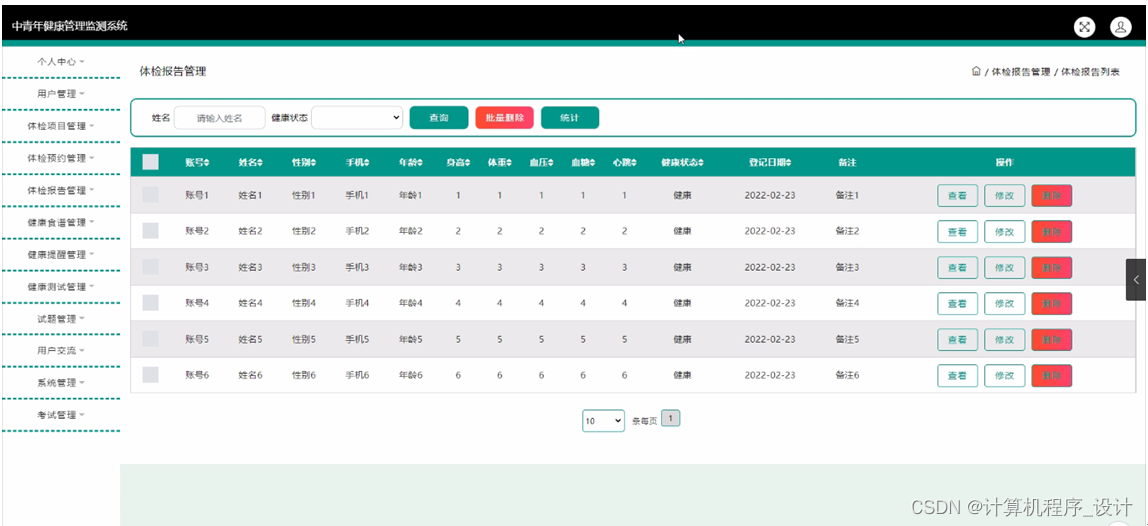Screen dimensions: 1148x526
Task: Open the user profile icon in header
Action: coord(1121,27)
